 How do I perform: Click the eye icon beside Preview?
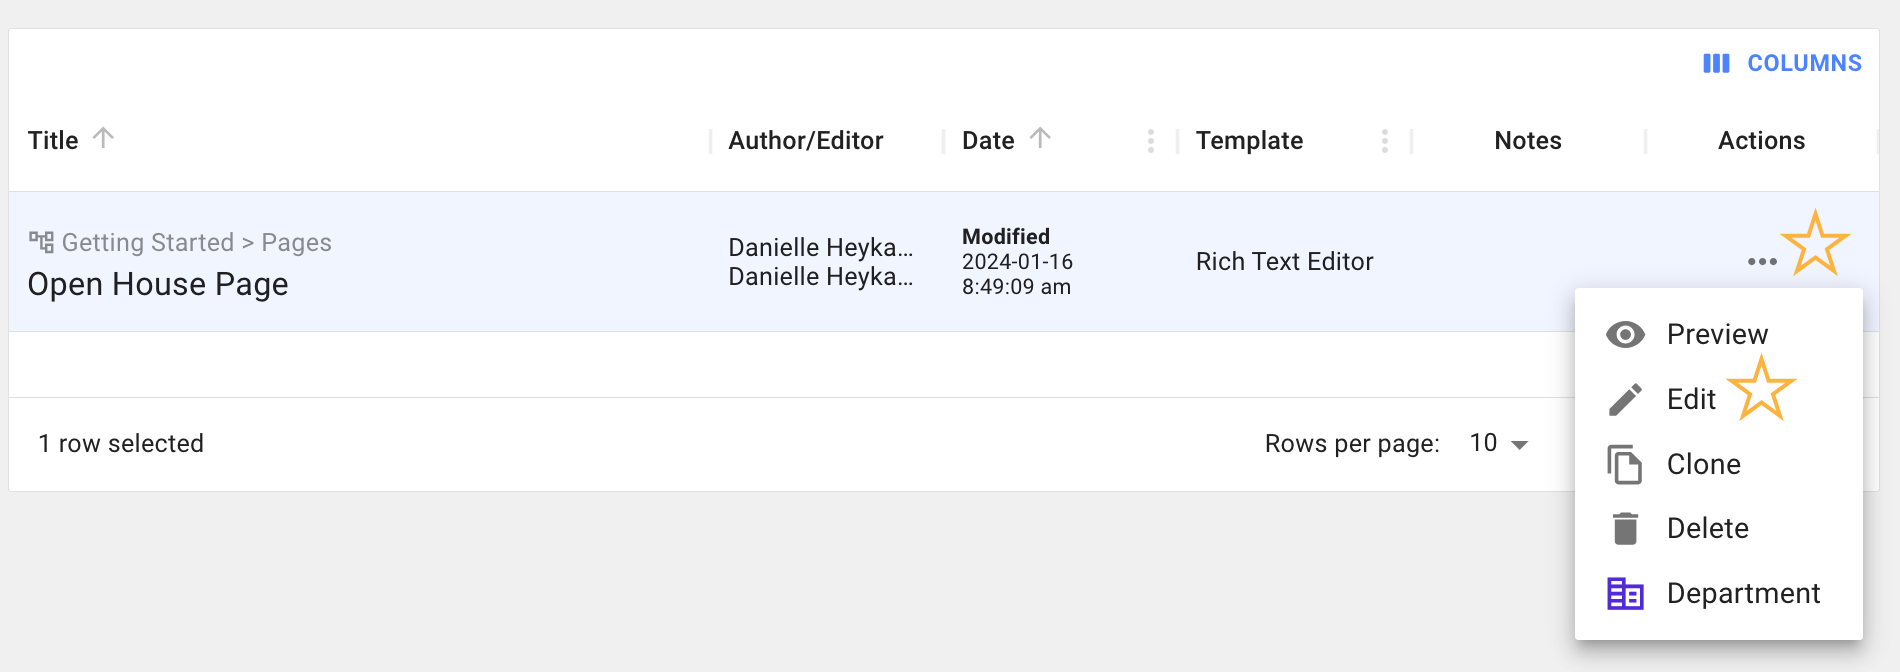(x=1625, y=335)
